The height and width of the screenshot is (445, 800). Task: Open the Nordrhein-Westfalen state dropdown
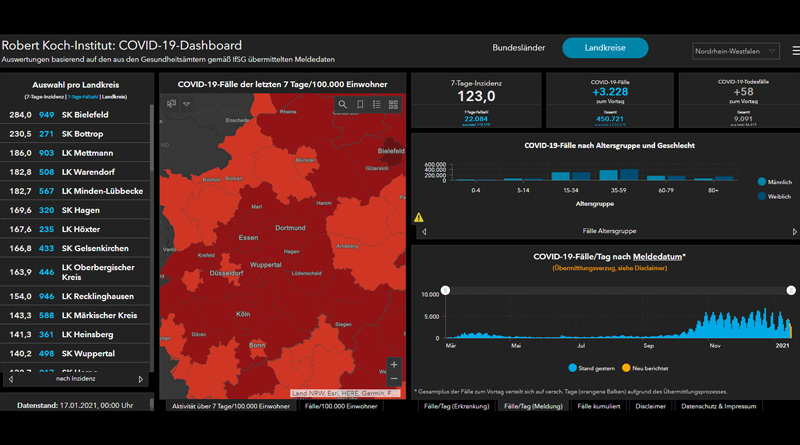(x=736, y=51)
